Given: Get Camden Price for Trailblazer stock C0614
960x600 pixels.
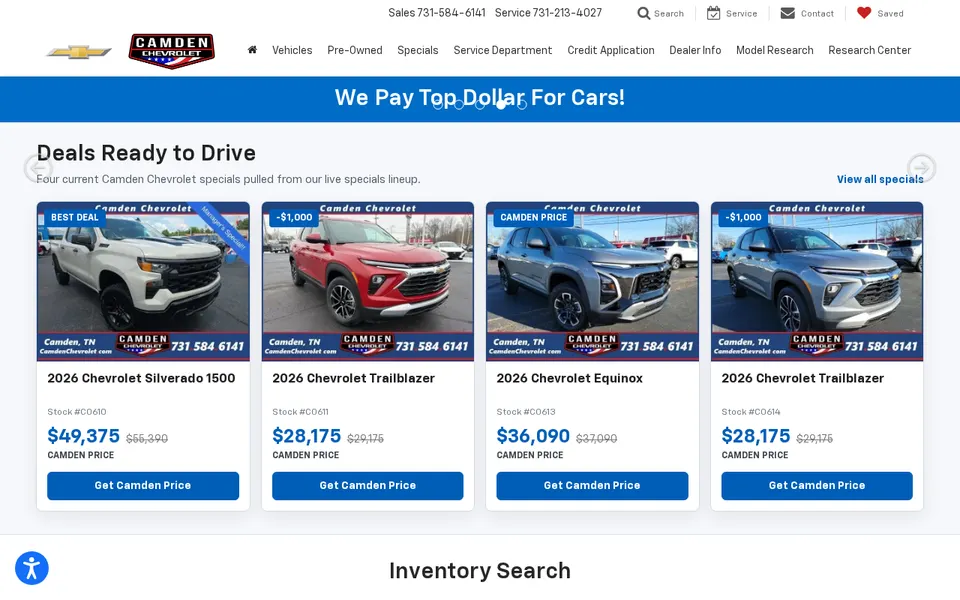Looking at the screenshot, I should (817, 486).
